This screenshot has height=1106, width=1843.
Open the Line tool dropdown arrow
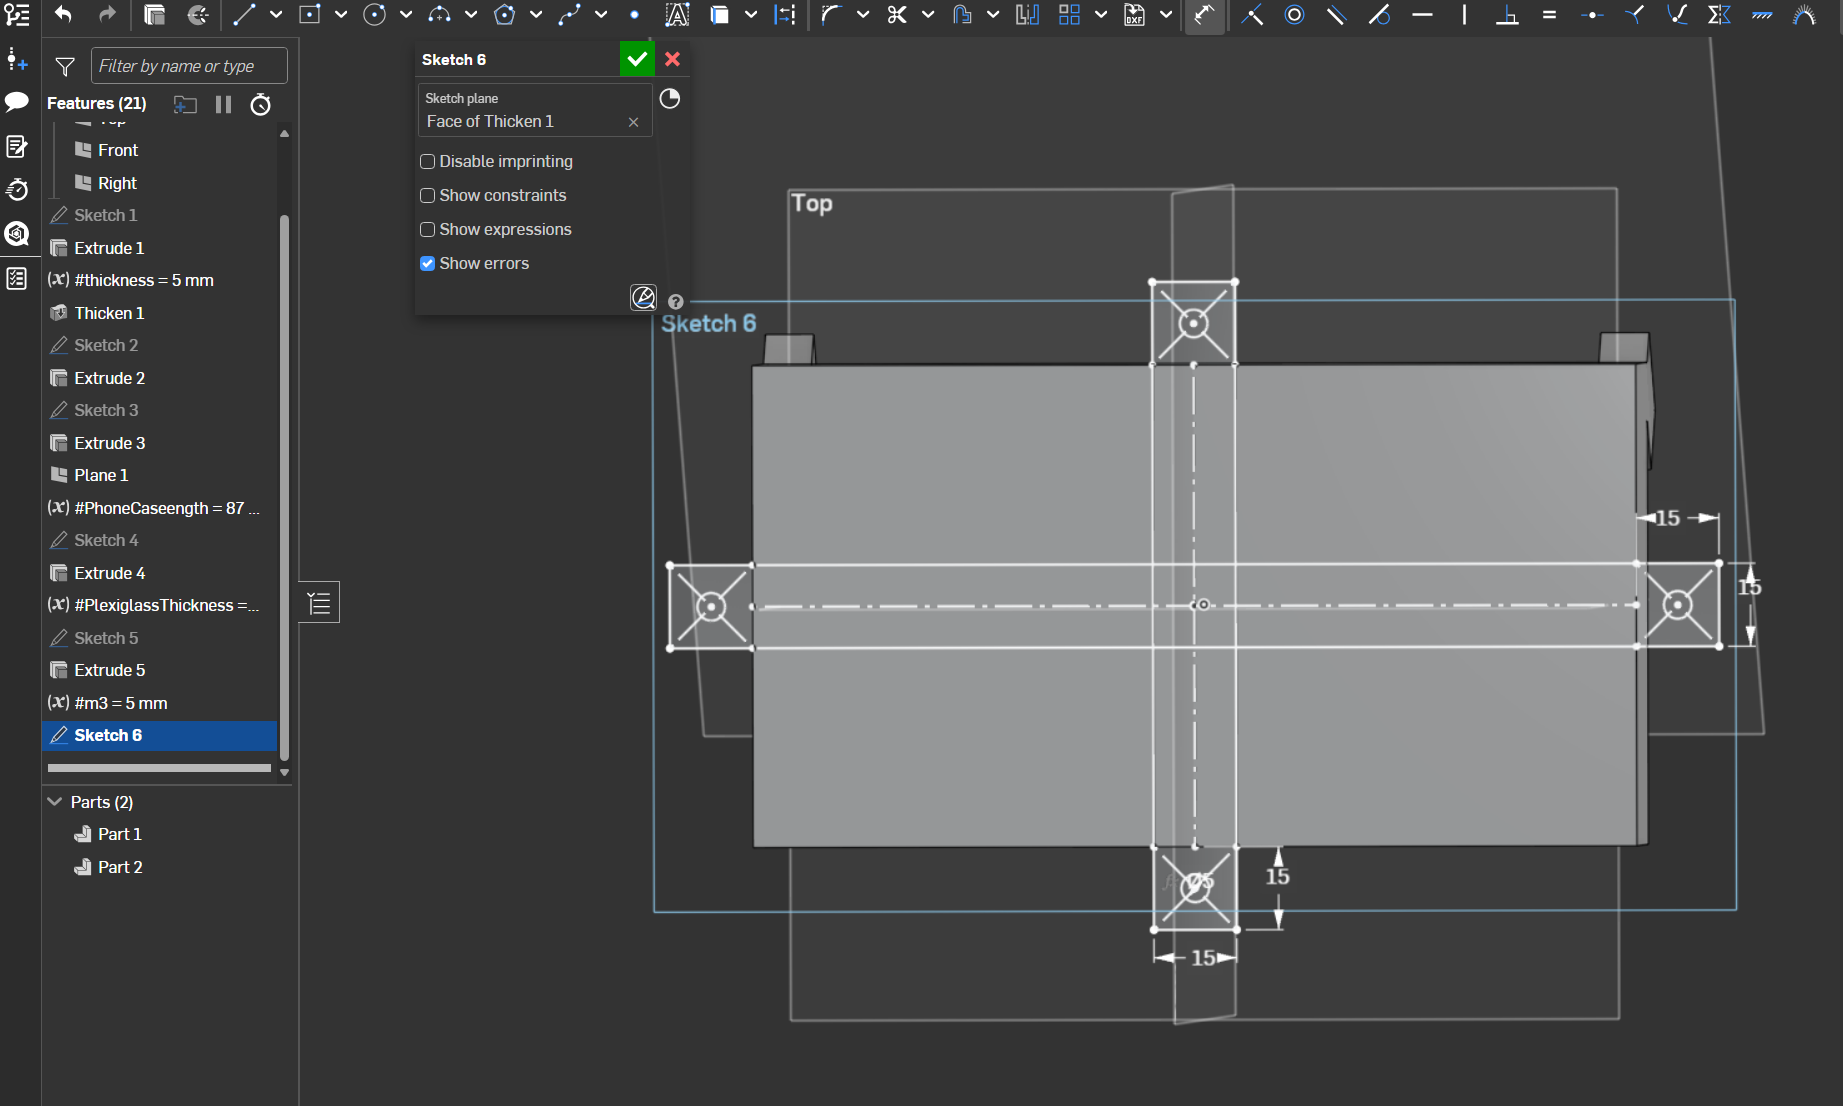pyautogui.click(x=276, y=15)
